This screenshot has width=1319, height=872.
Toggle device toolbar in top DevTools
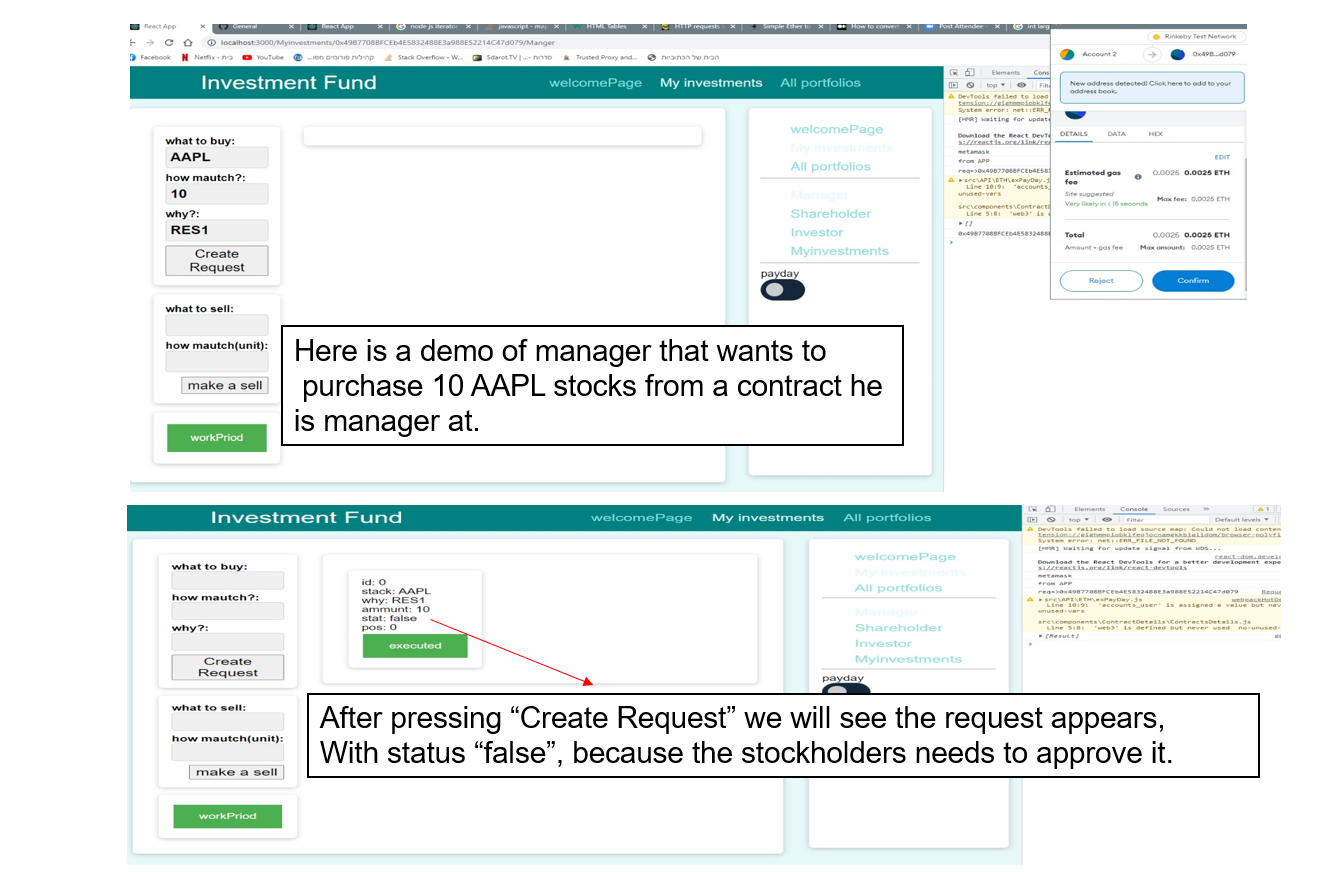coord(969,73)
